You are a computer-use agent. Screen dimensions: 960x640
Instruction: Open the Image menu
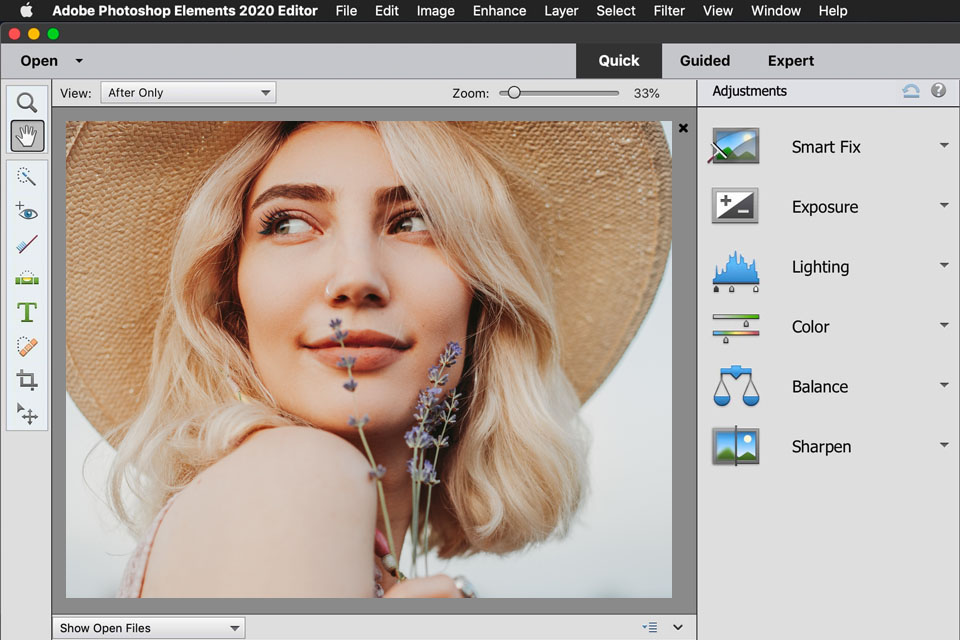435,10
